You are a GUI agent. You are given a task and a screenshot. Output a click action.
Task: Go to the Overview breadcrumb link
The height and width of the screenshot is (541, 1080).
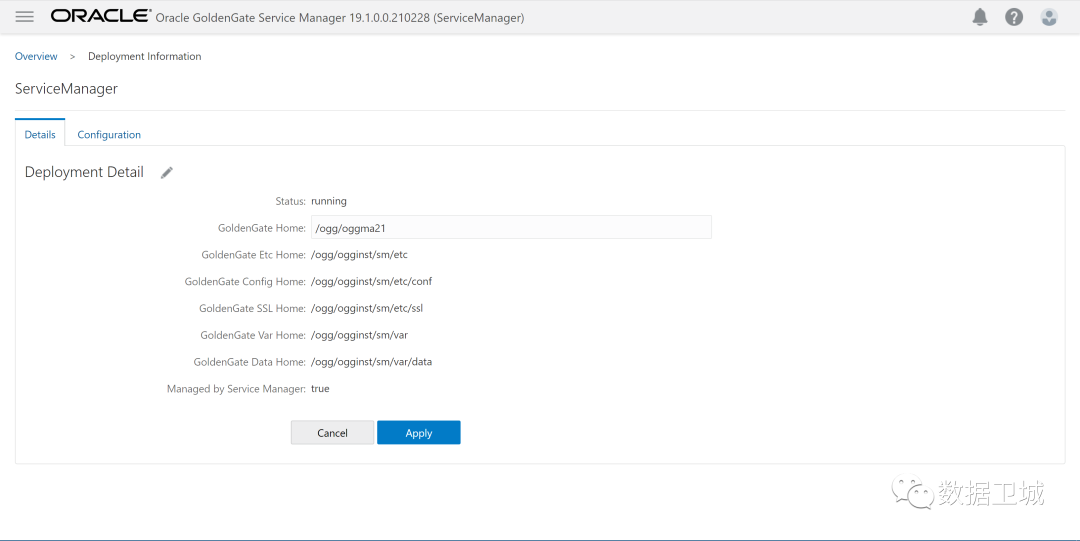[x=36, y=57]
